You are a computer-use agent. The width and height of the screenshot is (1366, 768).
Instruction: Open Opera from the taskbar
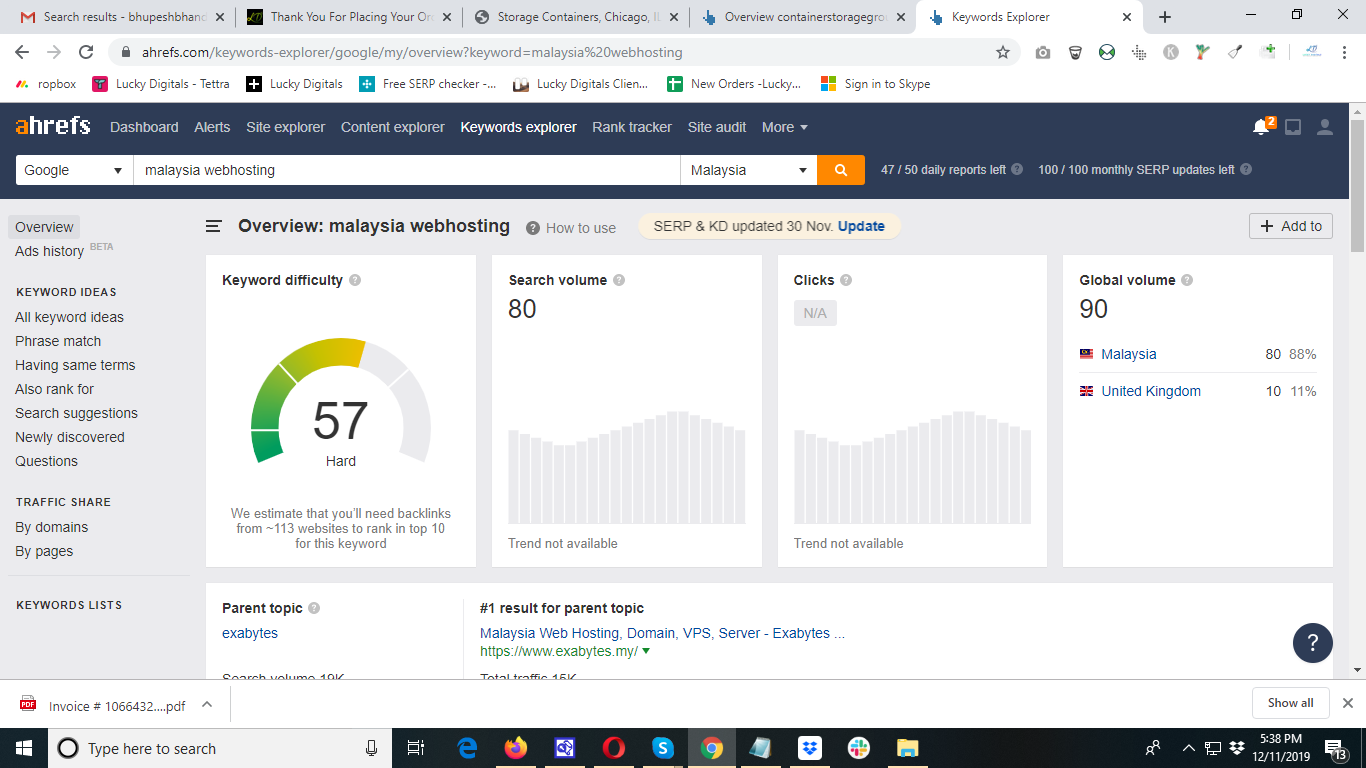[614, 748]
